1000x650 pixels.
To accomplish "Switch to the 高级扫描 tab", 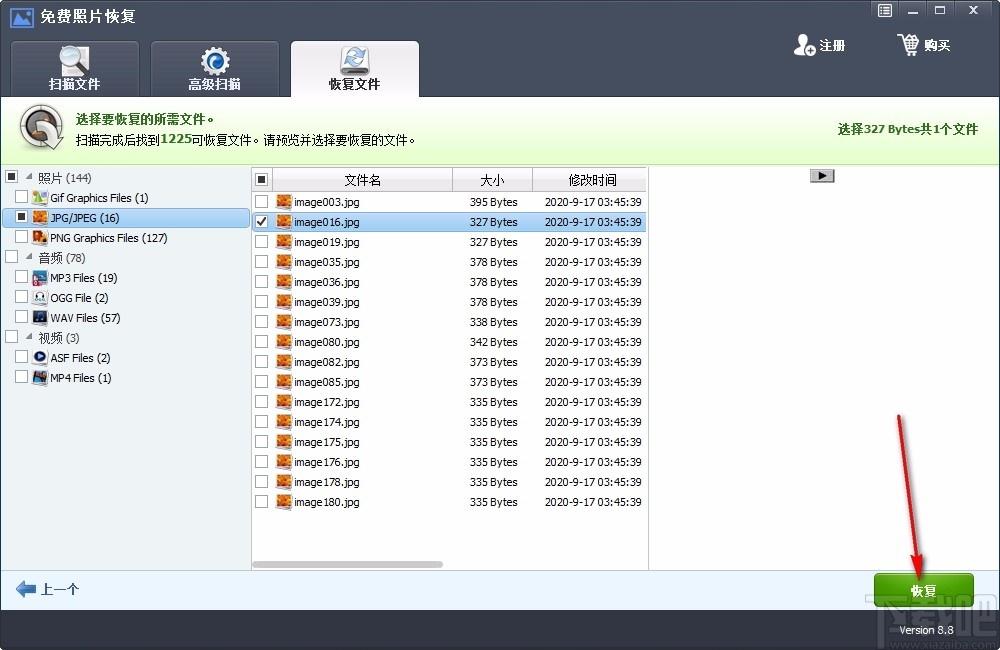I will pos(214,69).
